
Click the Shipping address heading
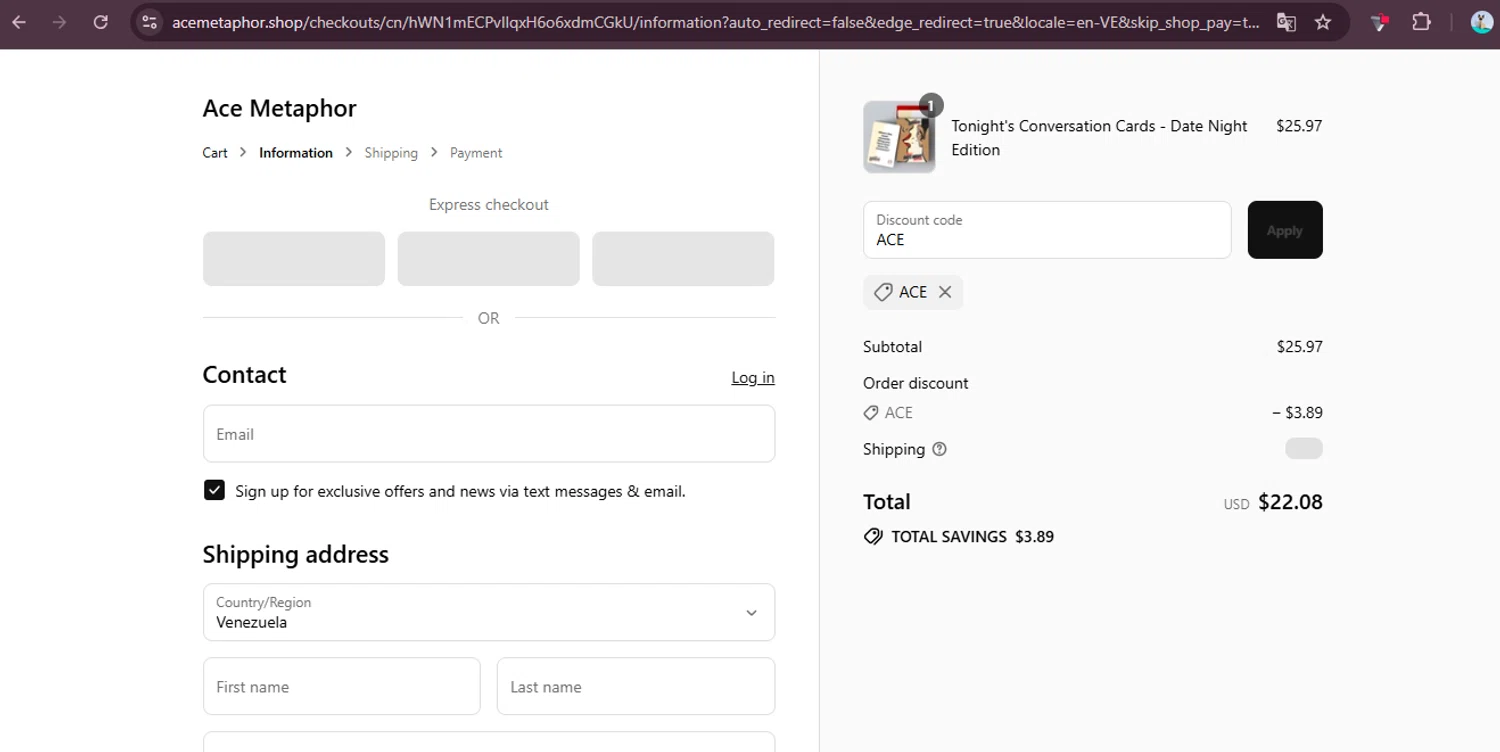coord(295,554)
